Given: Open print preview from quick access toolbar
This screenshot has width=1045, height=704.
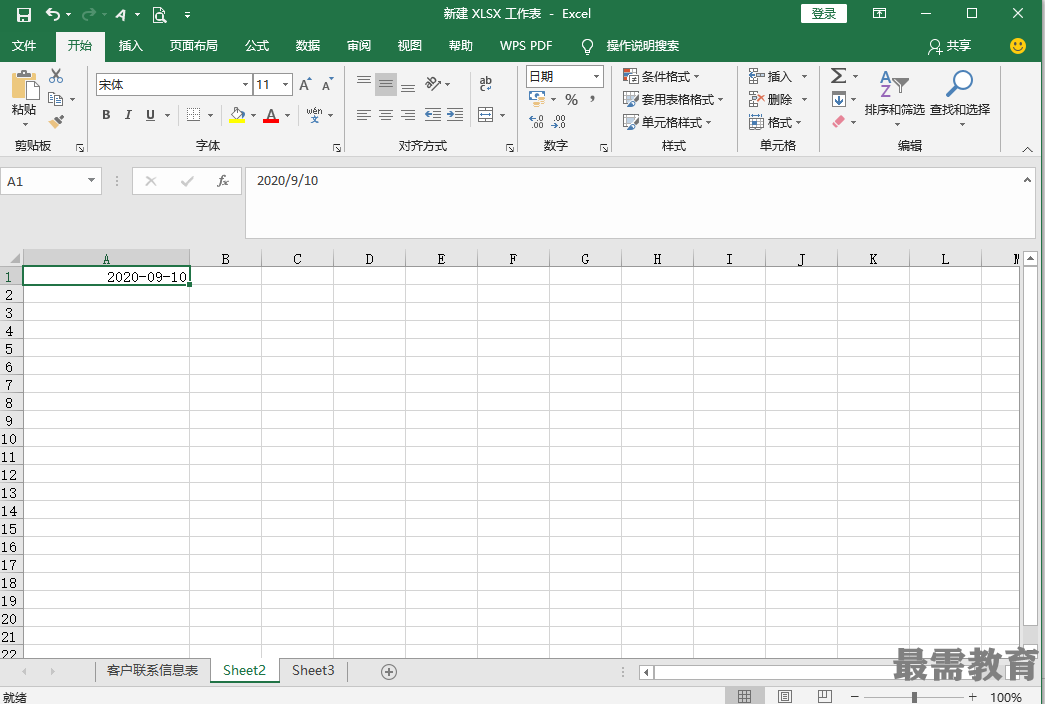Looking at the screenshot, I should coord(159,14).
